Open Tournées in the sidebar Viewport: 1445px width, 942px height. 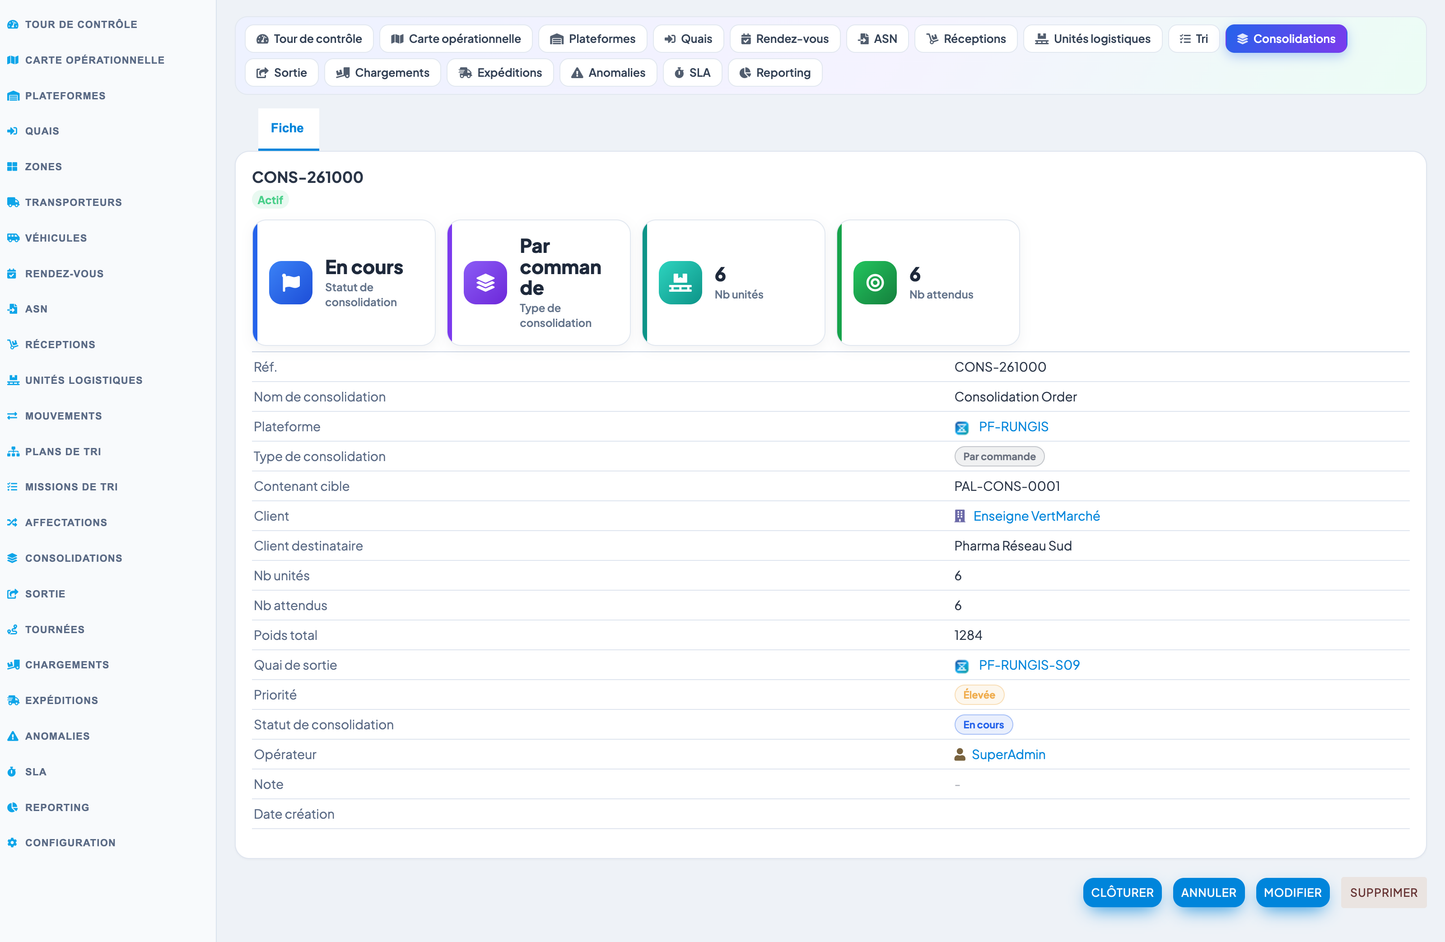[x=45, y=630]
